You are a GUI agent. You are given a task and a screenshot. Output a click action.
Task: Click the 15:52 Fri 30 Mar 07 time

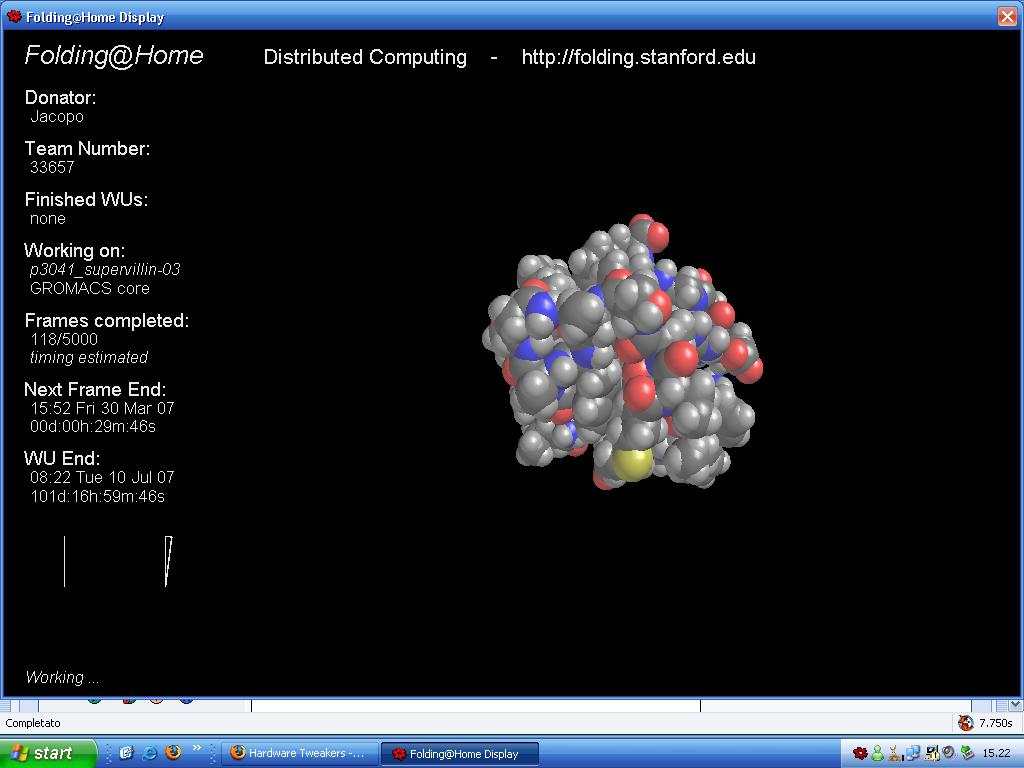(102, 408)
